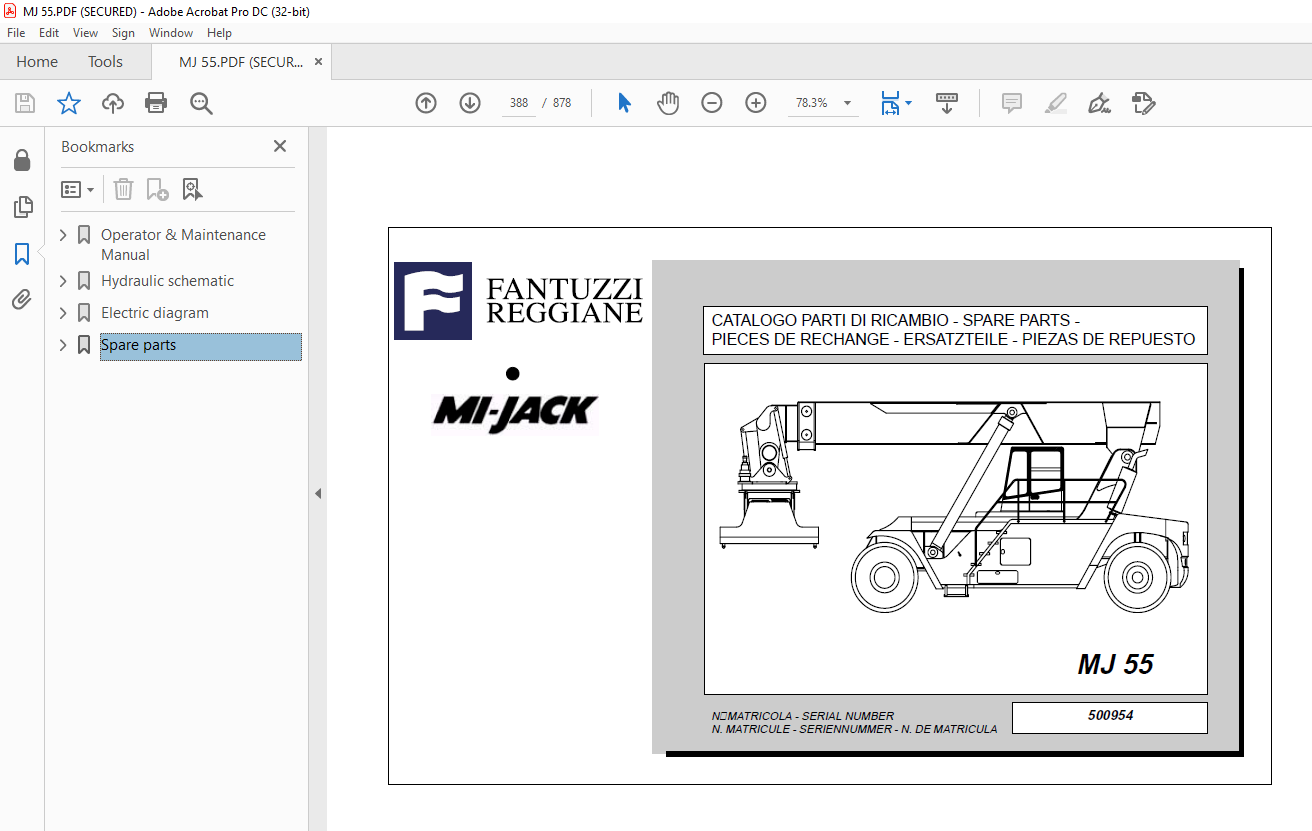Open the Help menu
Screen dimensions: 1312x831
point(219,33)
